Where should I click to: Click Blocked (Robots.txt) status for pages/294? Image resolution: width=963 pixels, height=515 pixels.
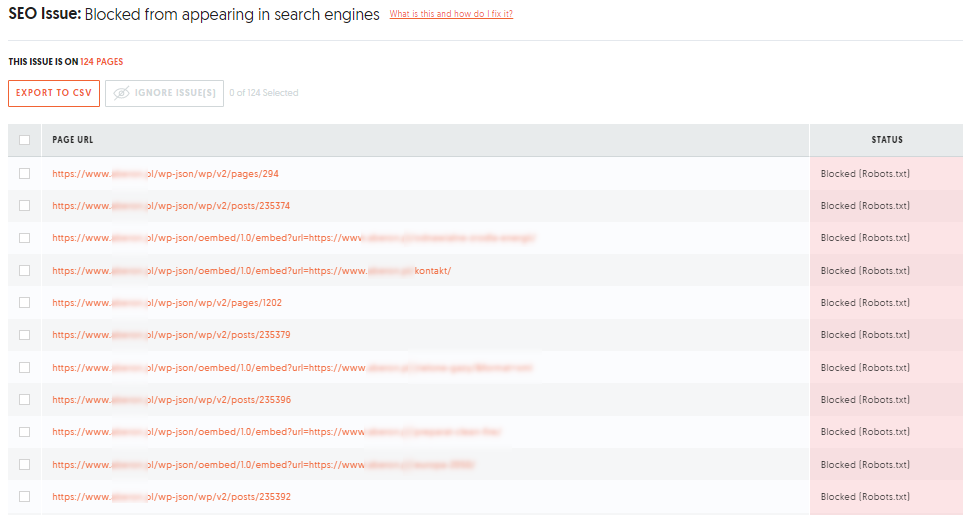tap(865, 174)
